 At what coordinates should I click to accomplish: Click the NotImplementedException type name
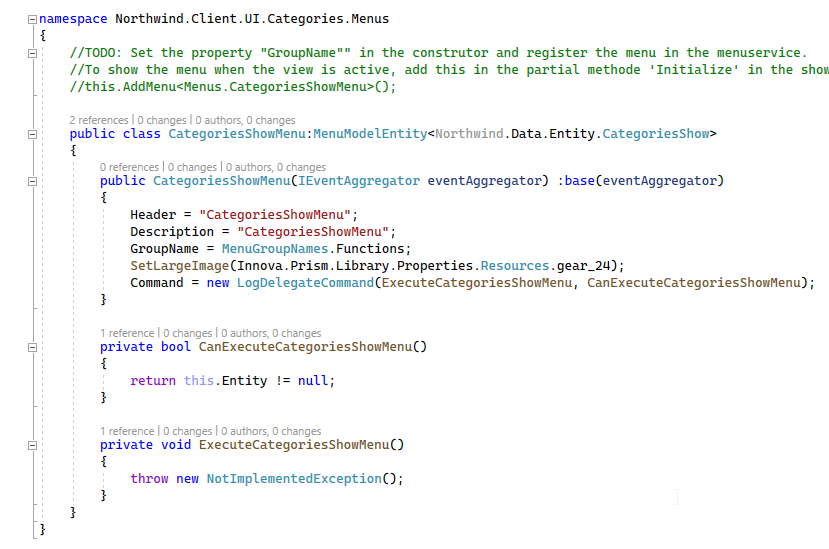pos(294,479)
